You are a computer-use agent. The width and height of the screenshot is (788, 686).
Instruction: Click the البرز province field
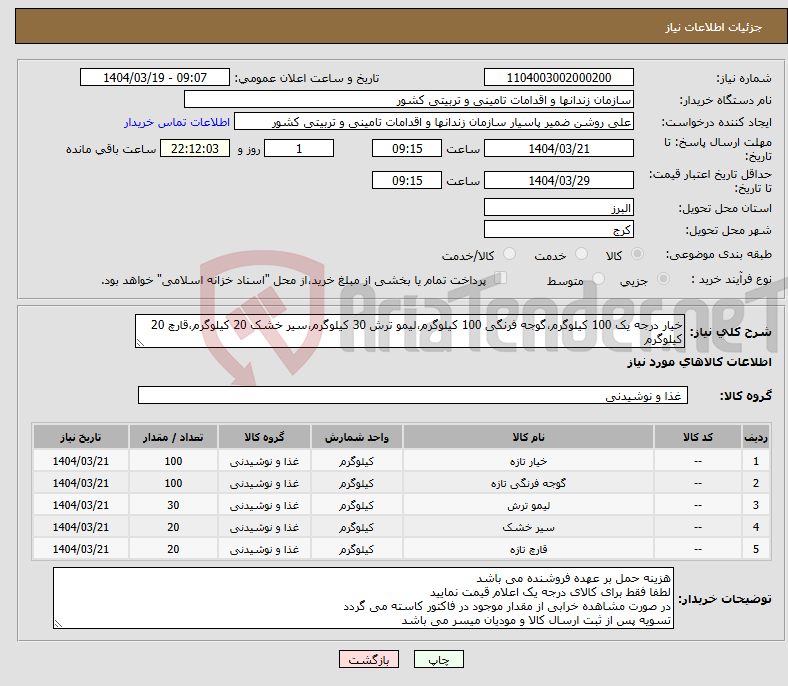tap(559, 207)
